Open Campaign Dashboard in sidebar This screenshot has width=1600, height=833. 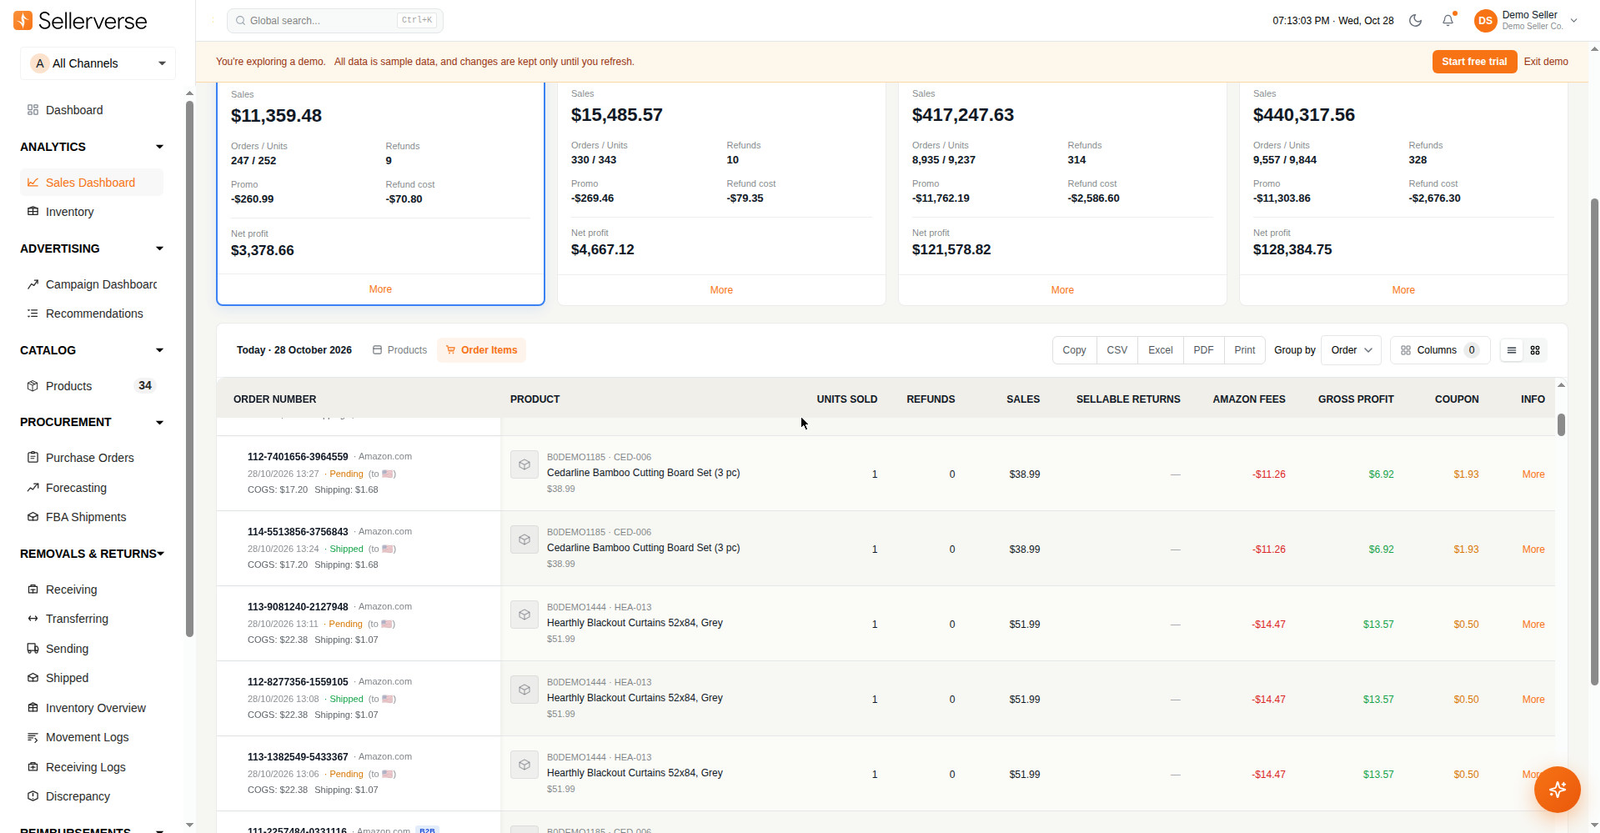point(91,284)
